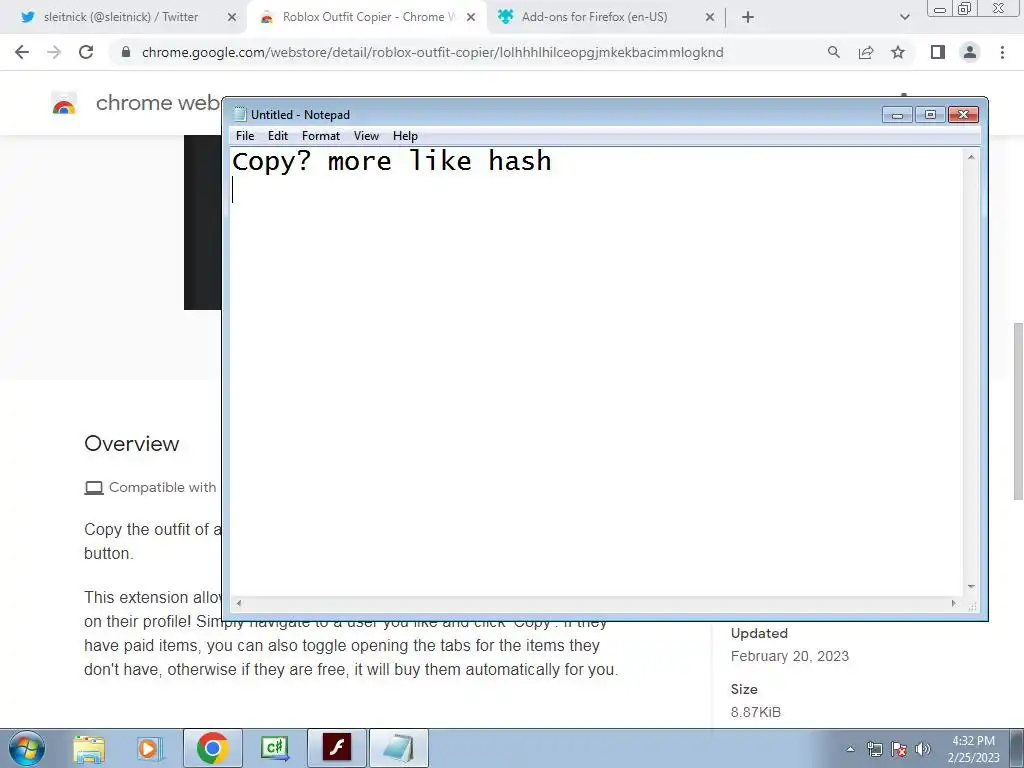Minimize the Chrome window
Viewport: 1024px width, 768px height.
click(x=940, y=9)
